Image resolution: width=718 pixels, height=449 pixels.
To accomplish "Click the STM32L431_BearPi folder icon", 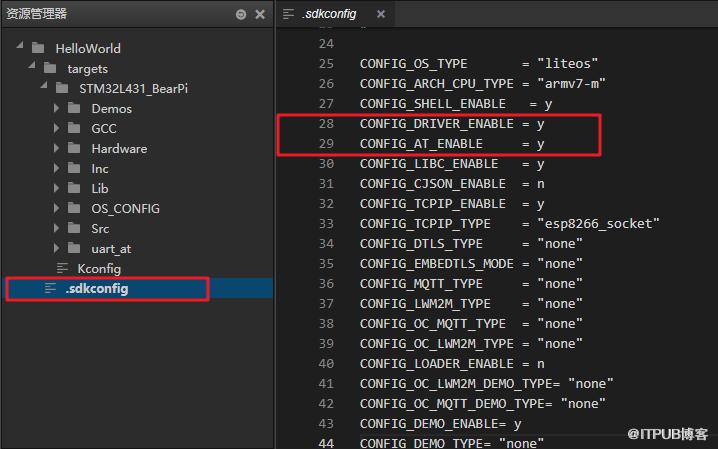I will click(62, 88).
